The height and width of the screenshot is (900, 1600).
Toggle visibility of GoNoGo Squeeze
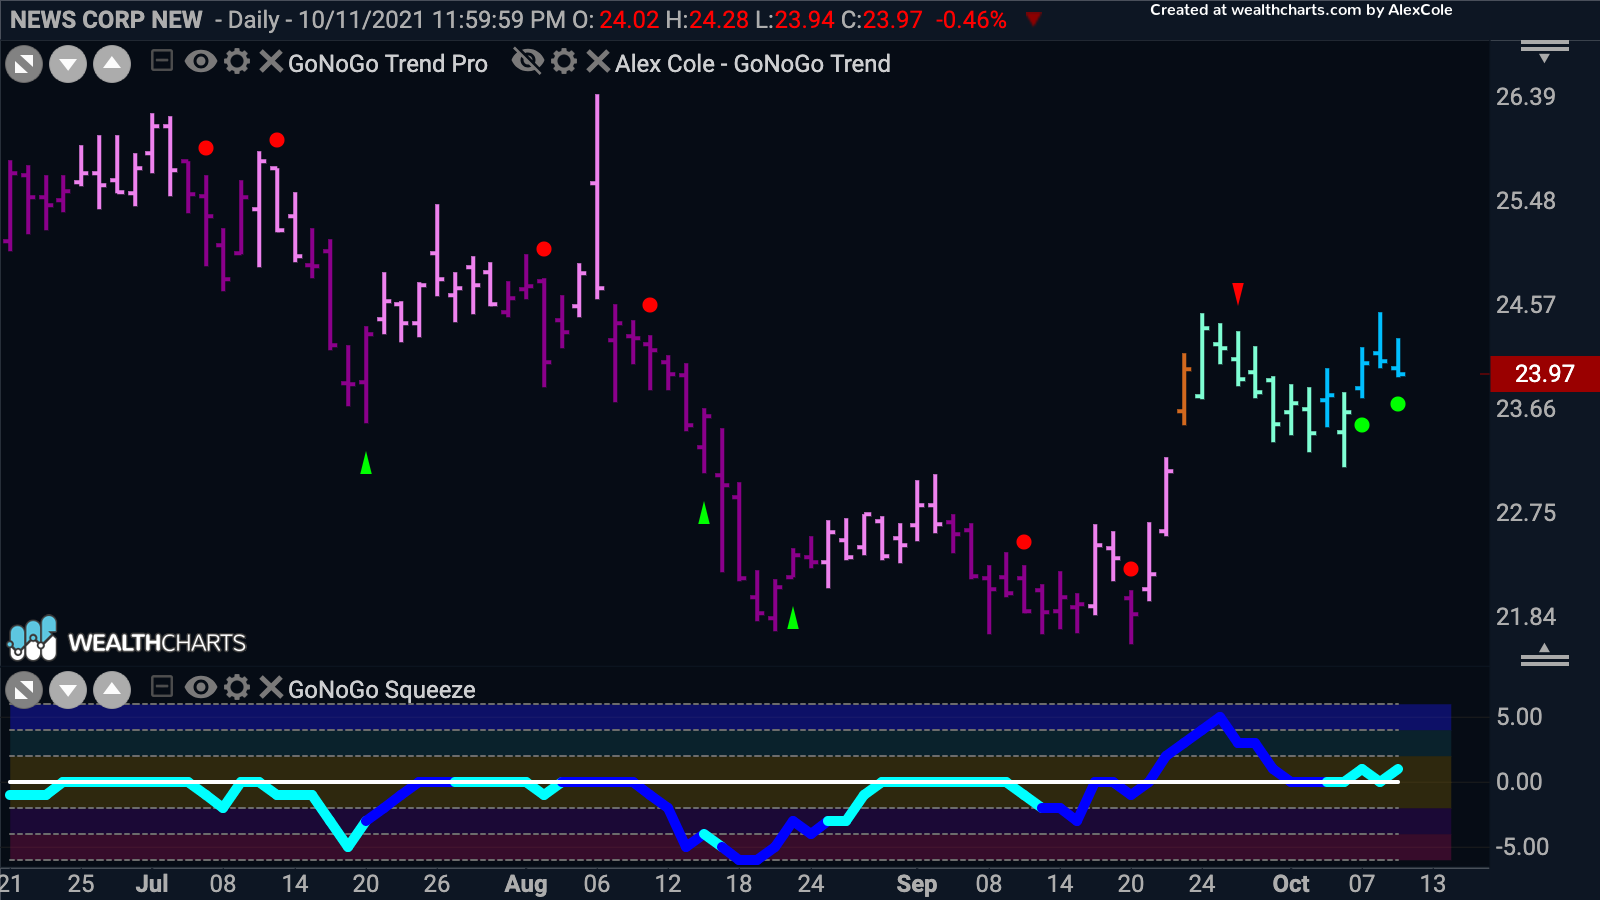pyautogui.click(x=201, y=687)
